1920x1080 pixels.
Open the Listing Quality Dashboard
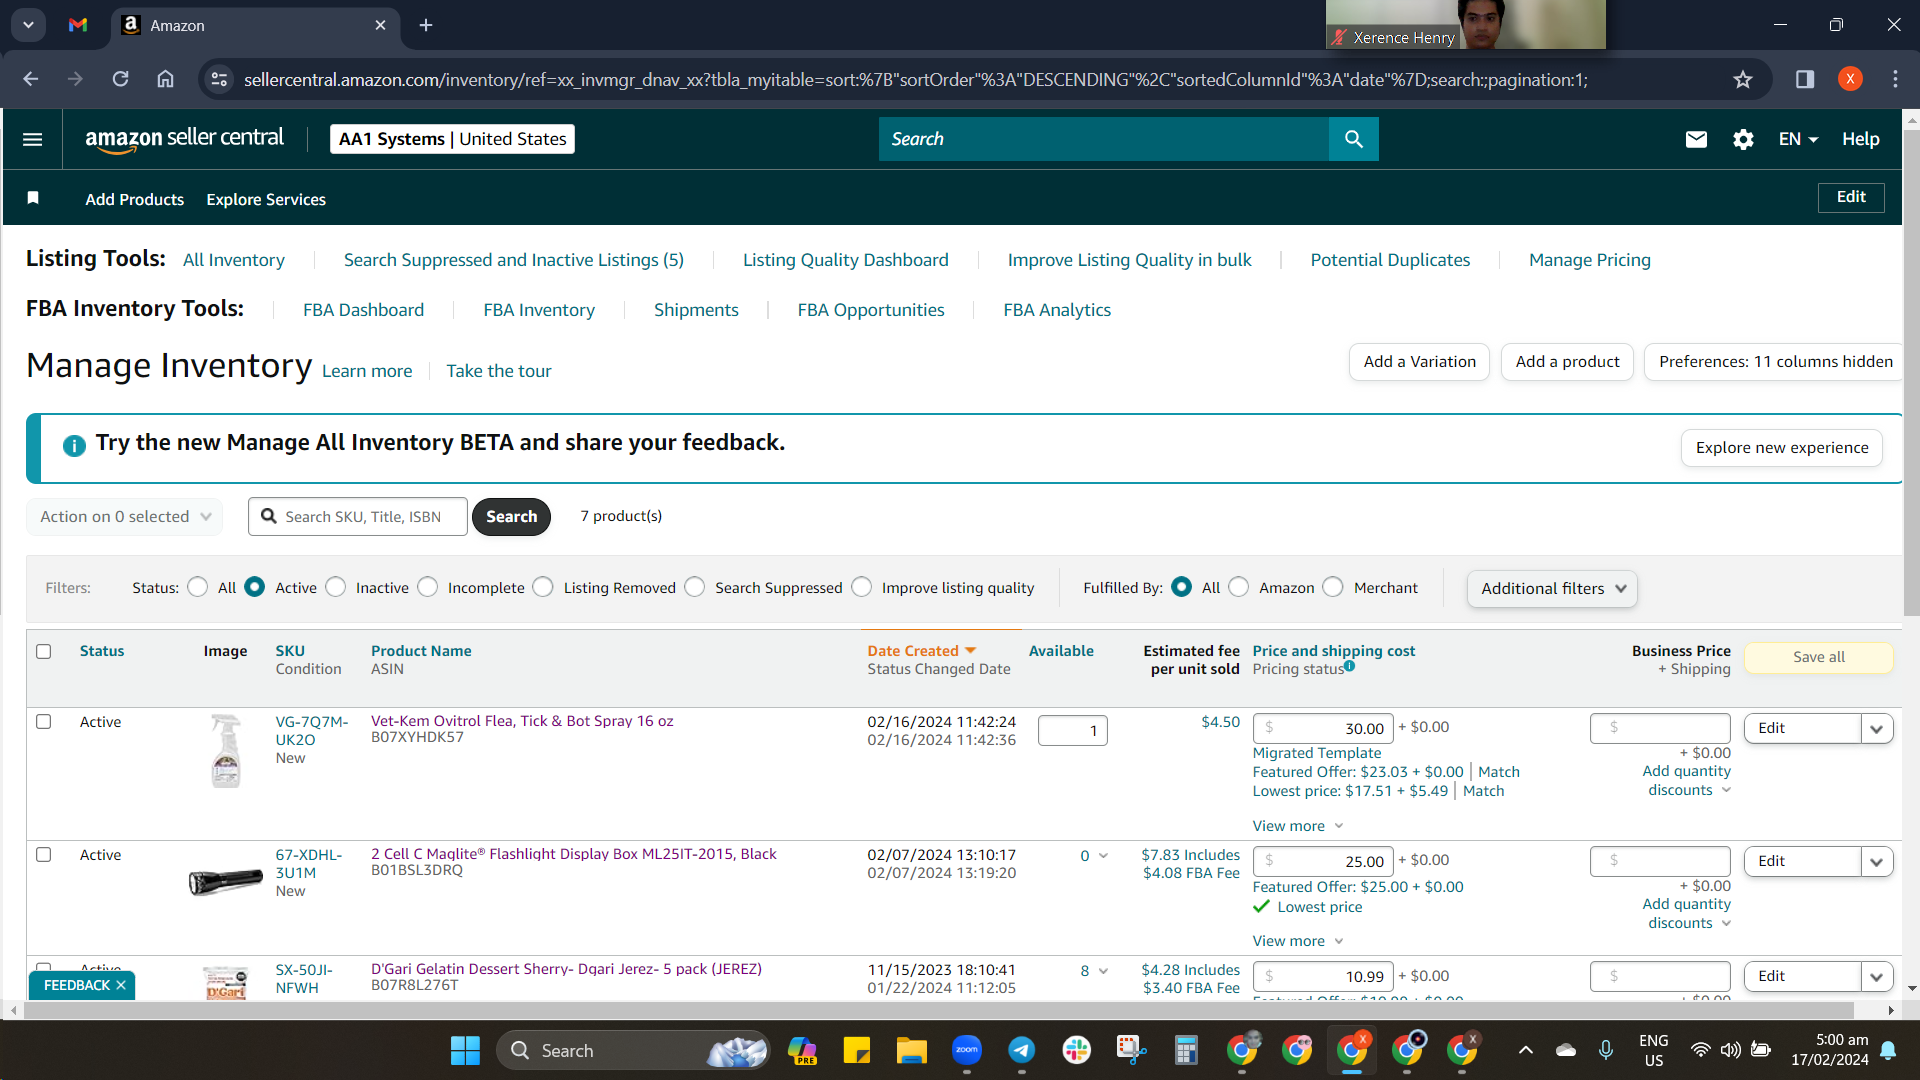coord(845,260)
